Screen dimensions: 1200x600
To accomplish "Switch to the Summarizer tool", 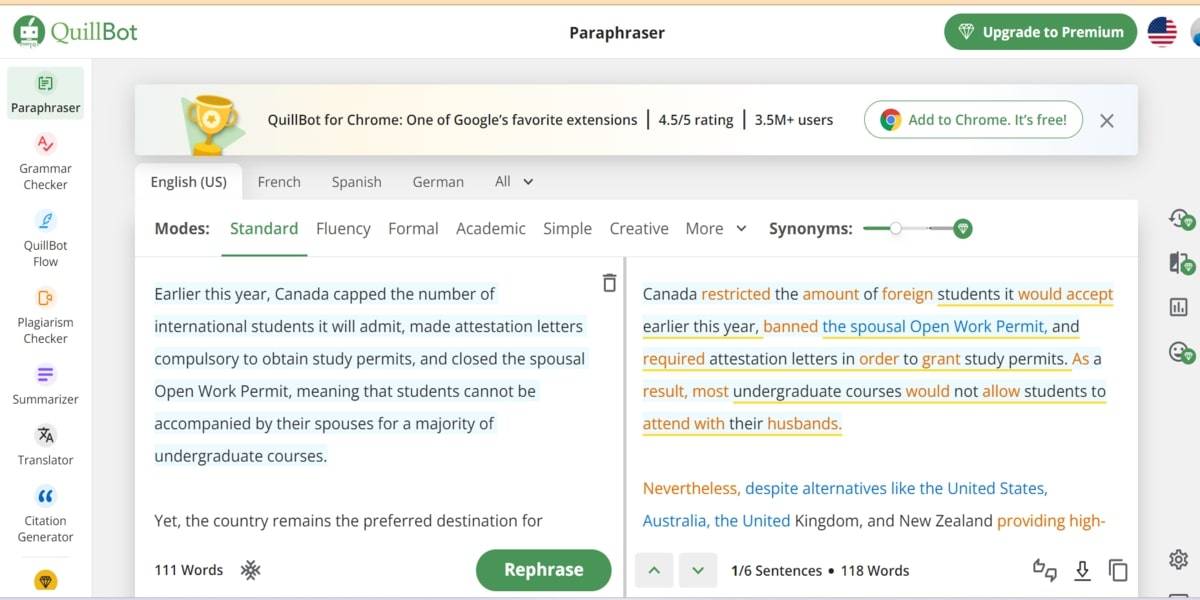I will tap(44, 388).
